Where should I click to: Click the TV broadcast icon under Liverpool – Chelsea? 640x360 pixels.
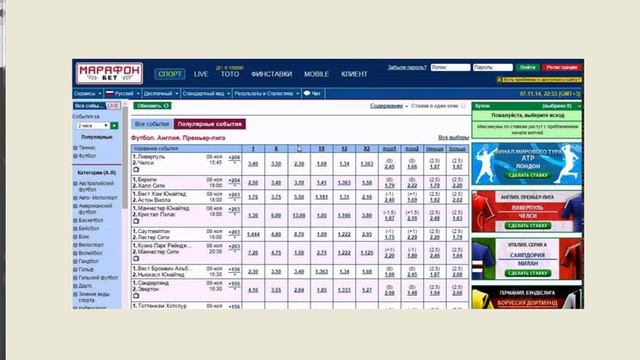(x=136, y=169)
